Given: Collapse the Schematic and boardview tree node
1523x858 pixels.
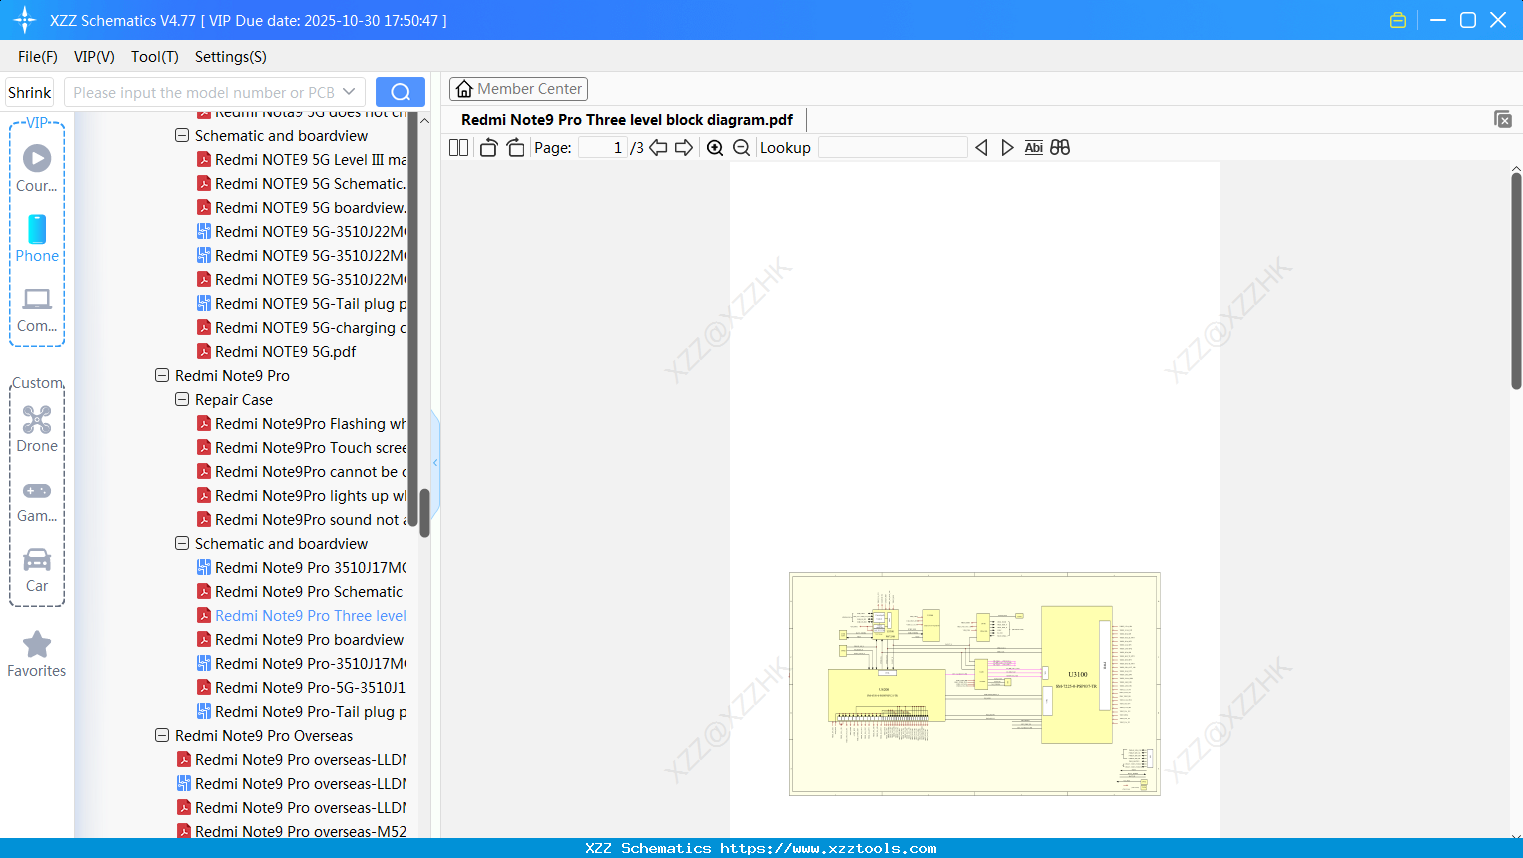Looking at the screenshot, I should (181, 543).
